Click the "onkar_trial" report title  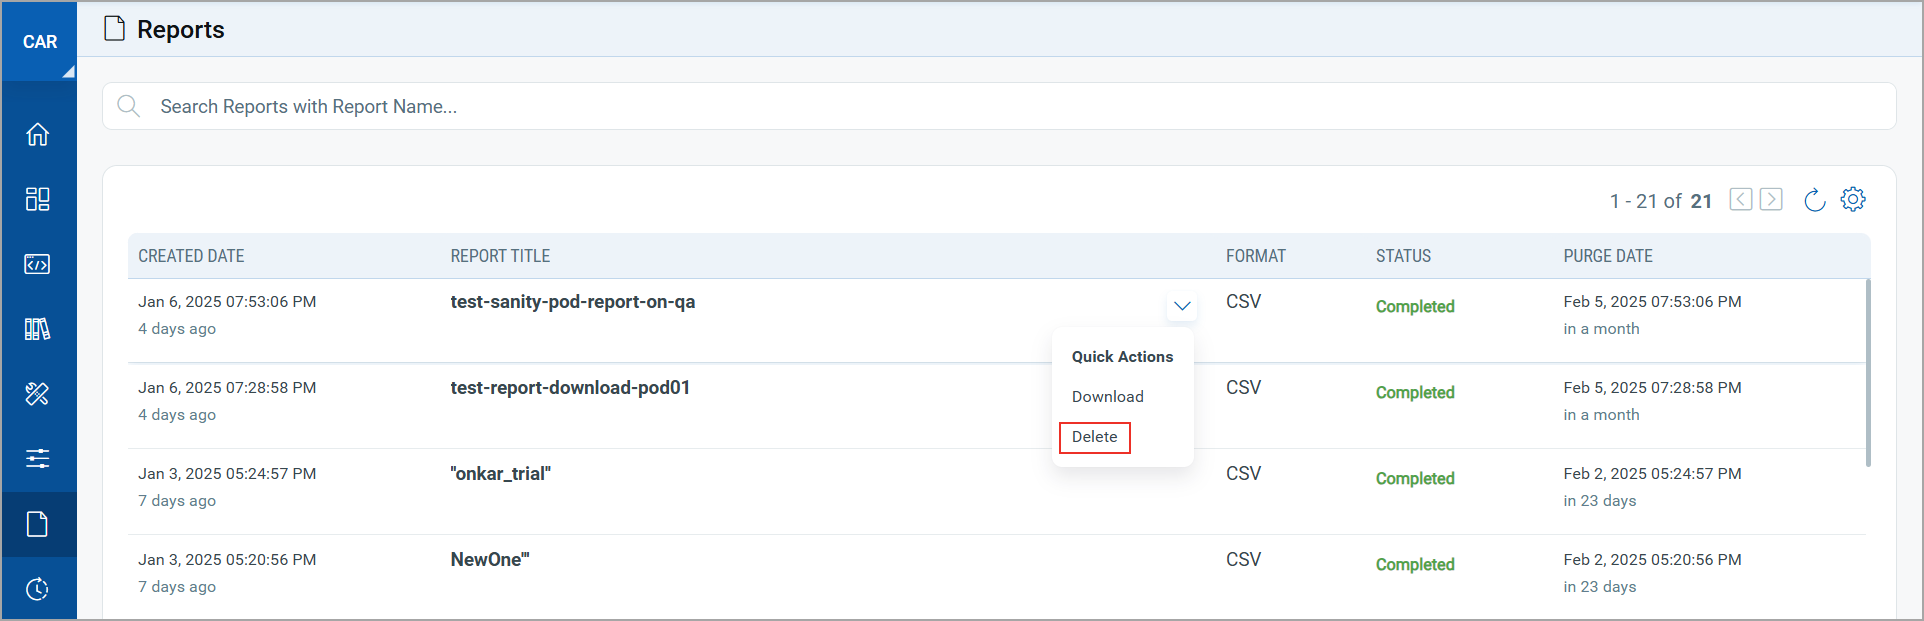coord(500,474)
